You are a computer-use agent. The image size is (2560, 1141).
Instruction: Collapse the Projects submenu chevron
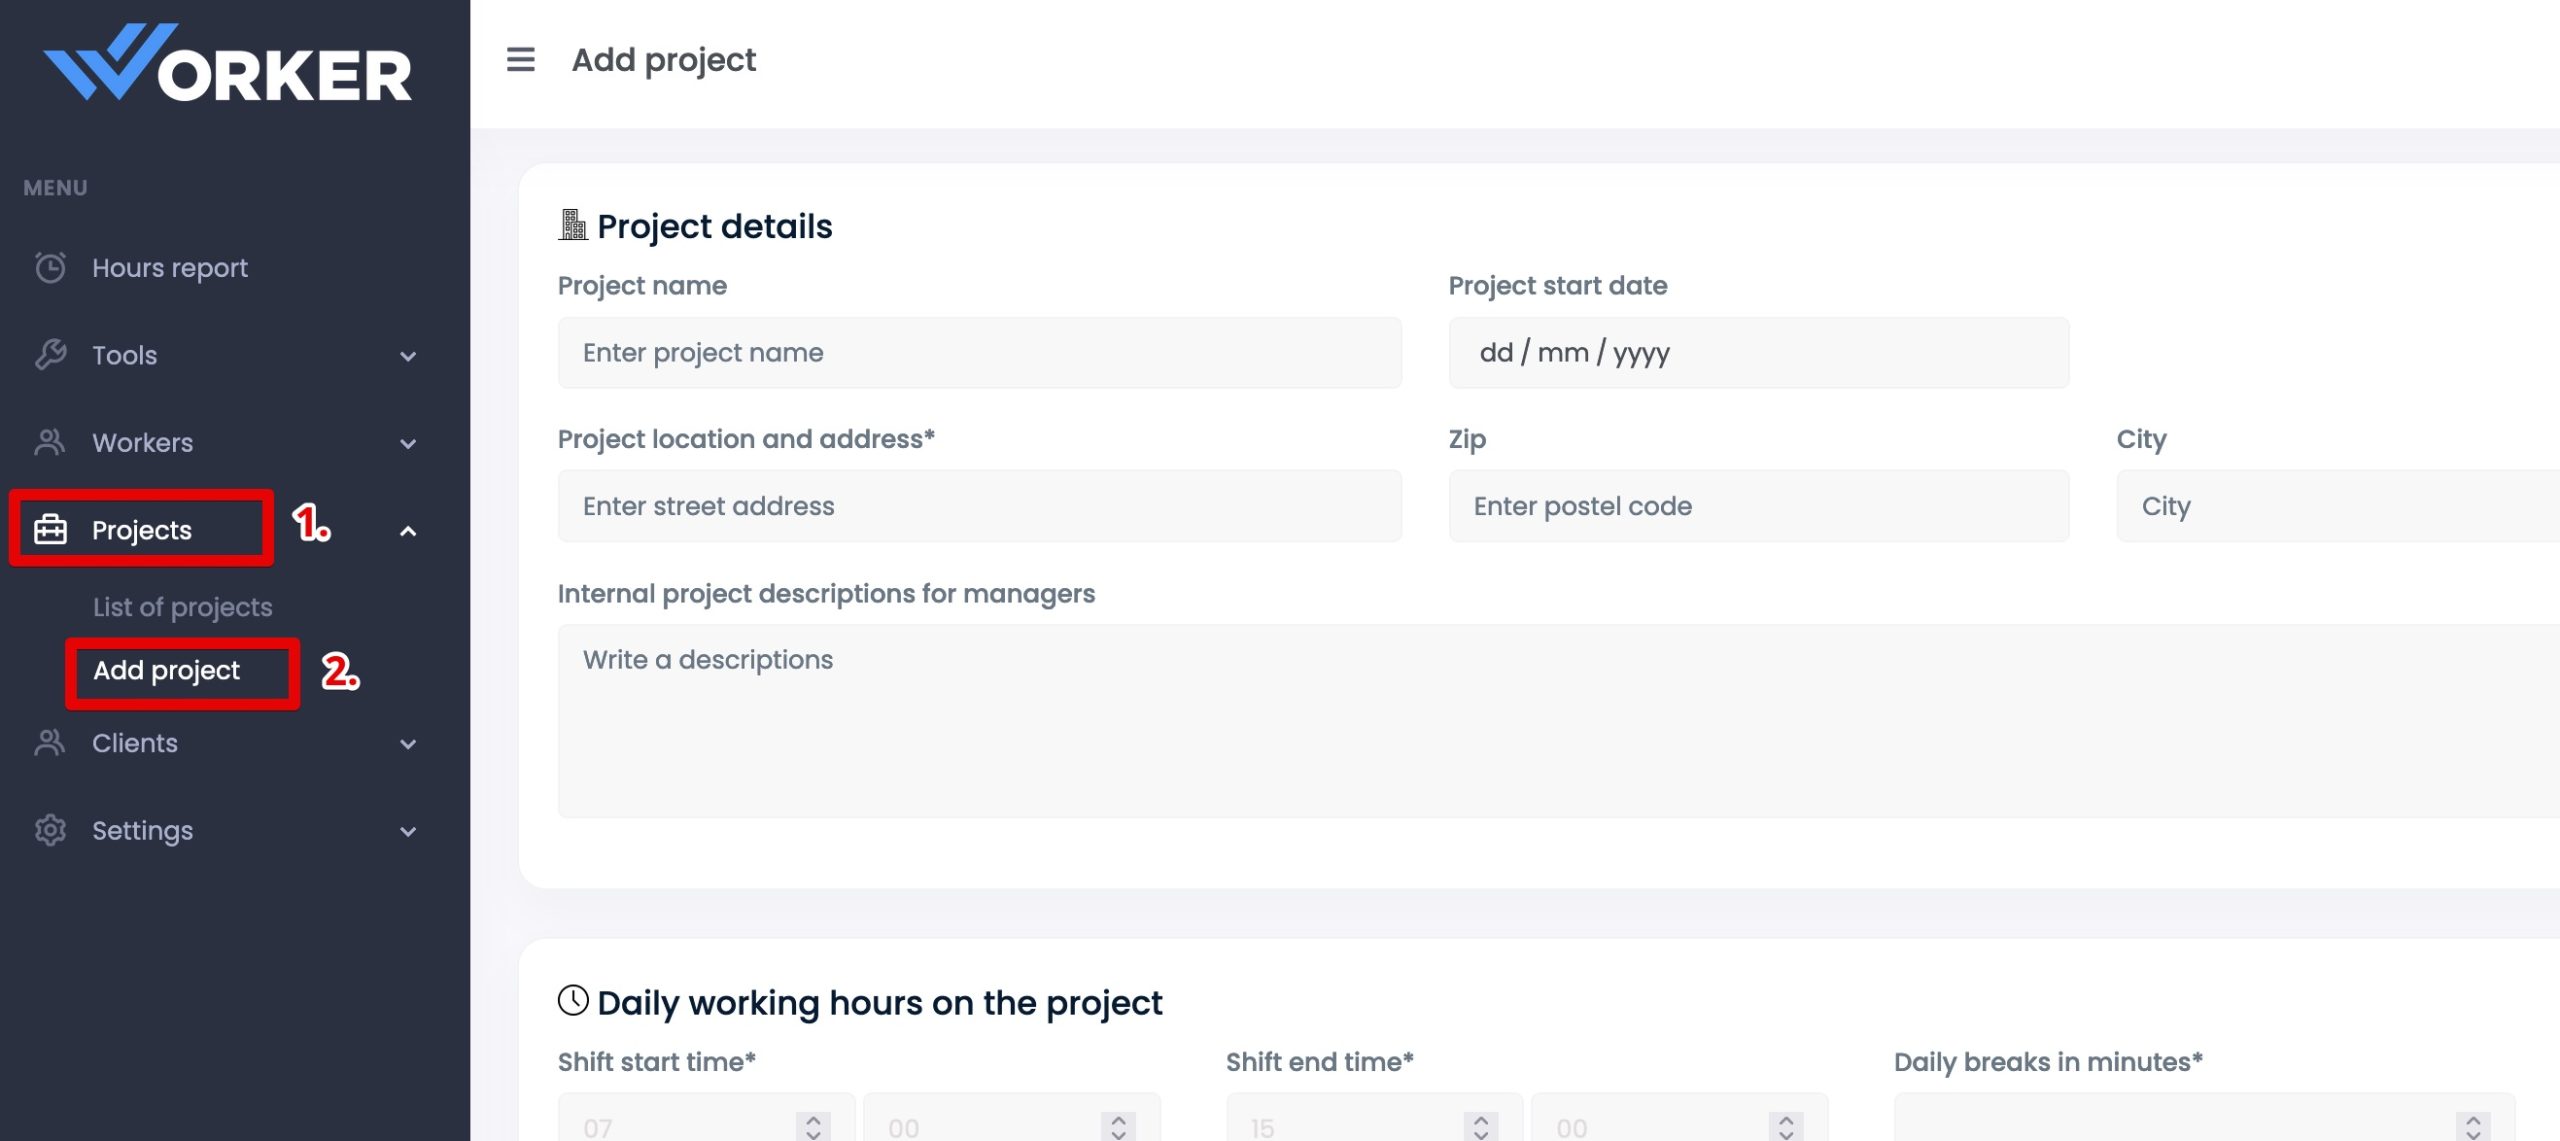click(x=408, y=531)
